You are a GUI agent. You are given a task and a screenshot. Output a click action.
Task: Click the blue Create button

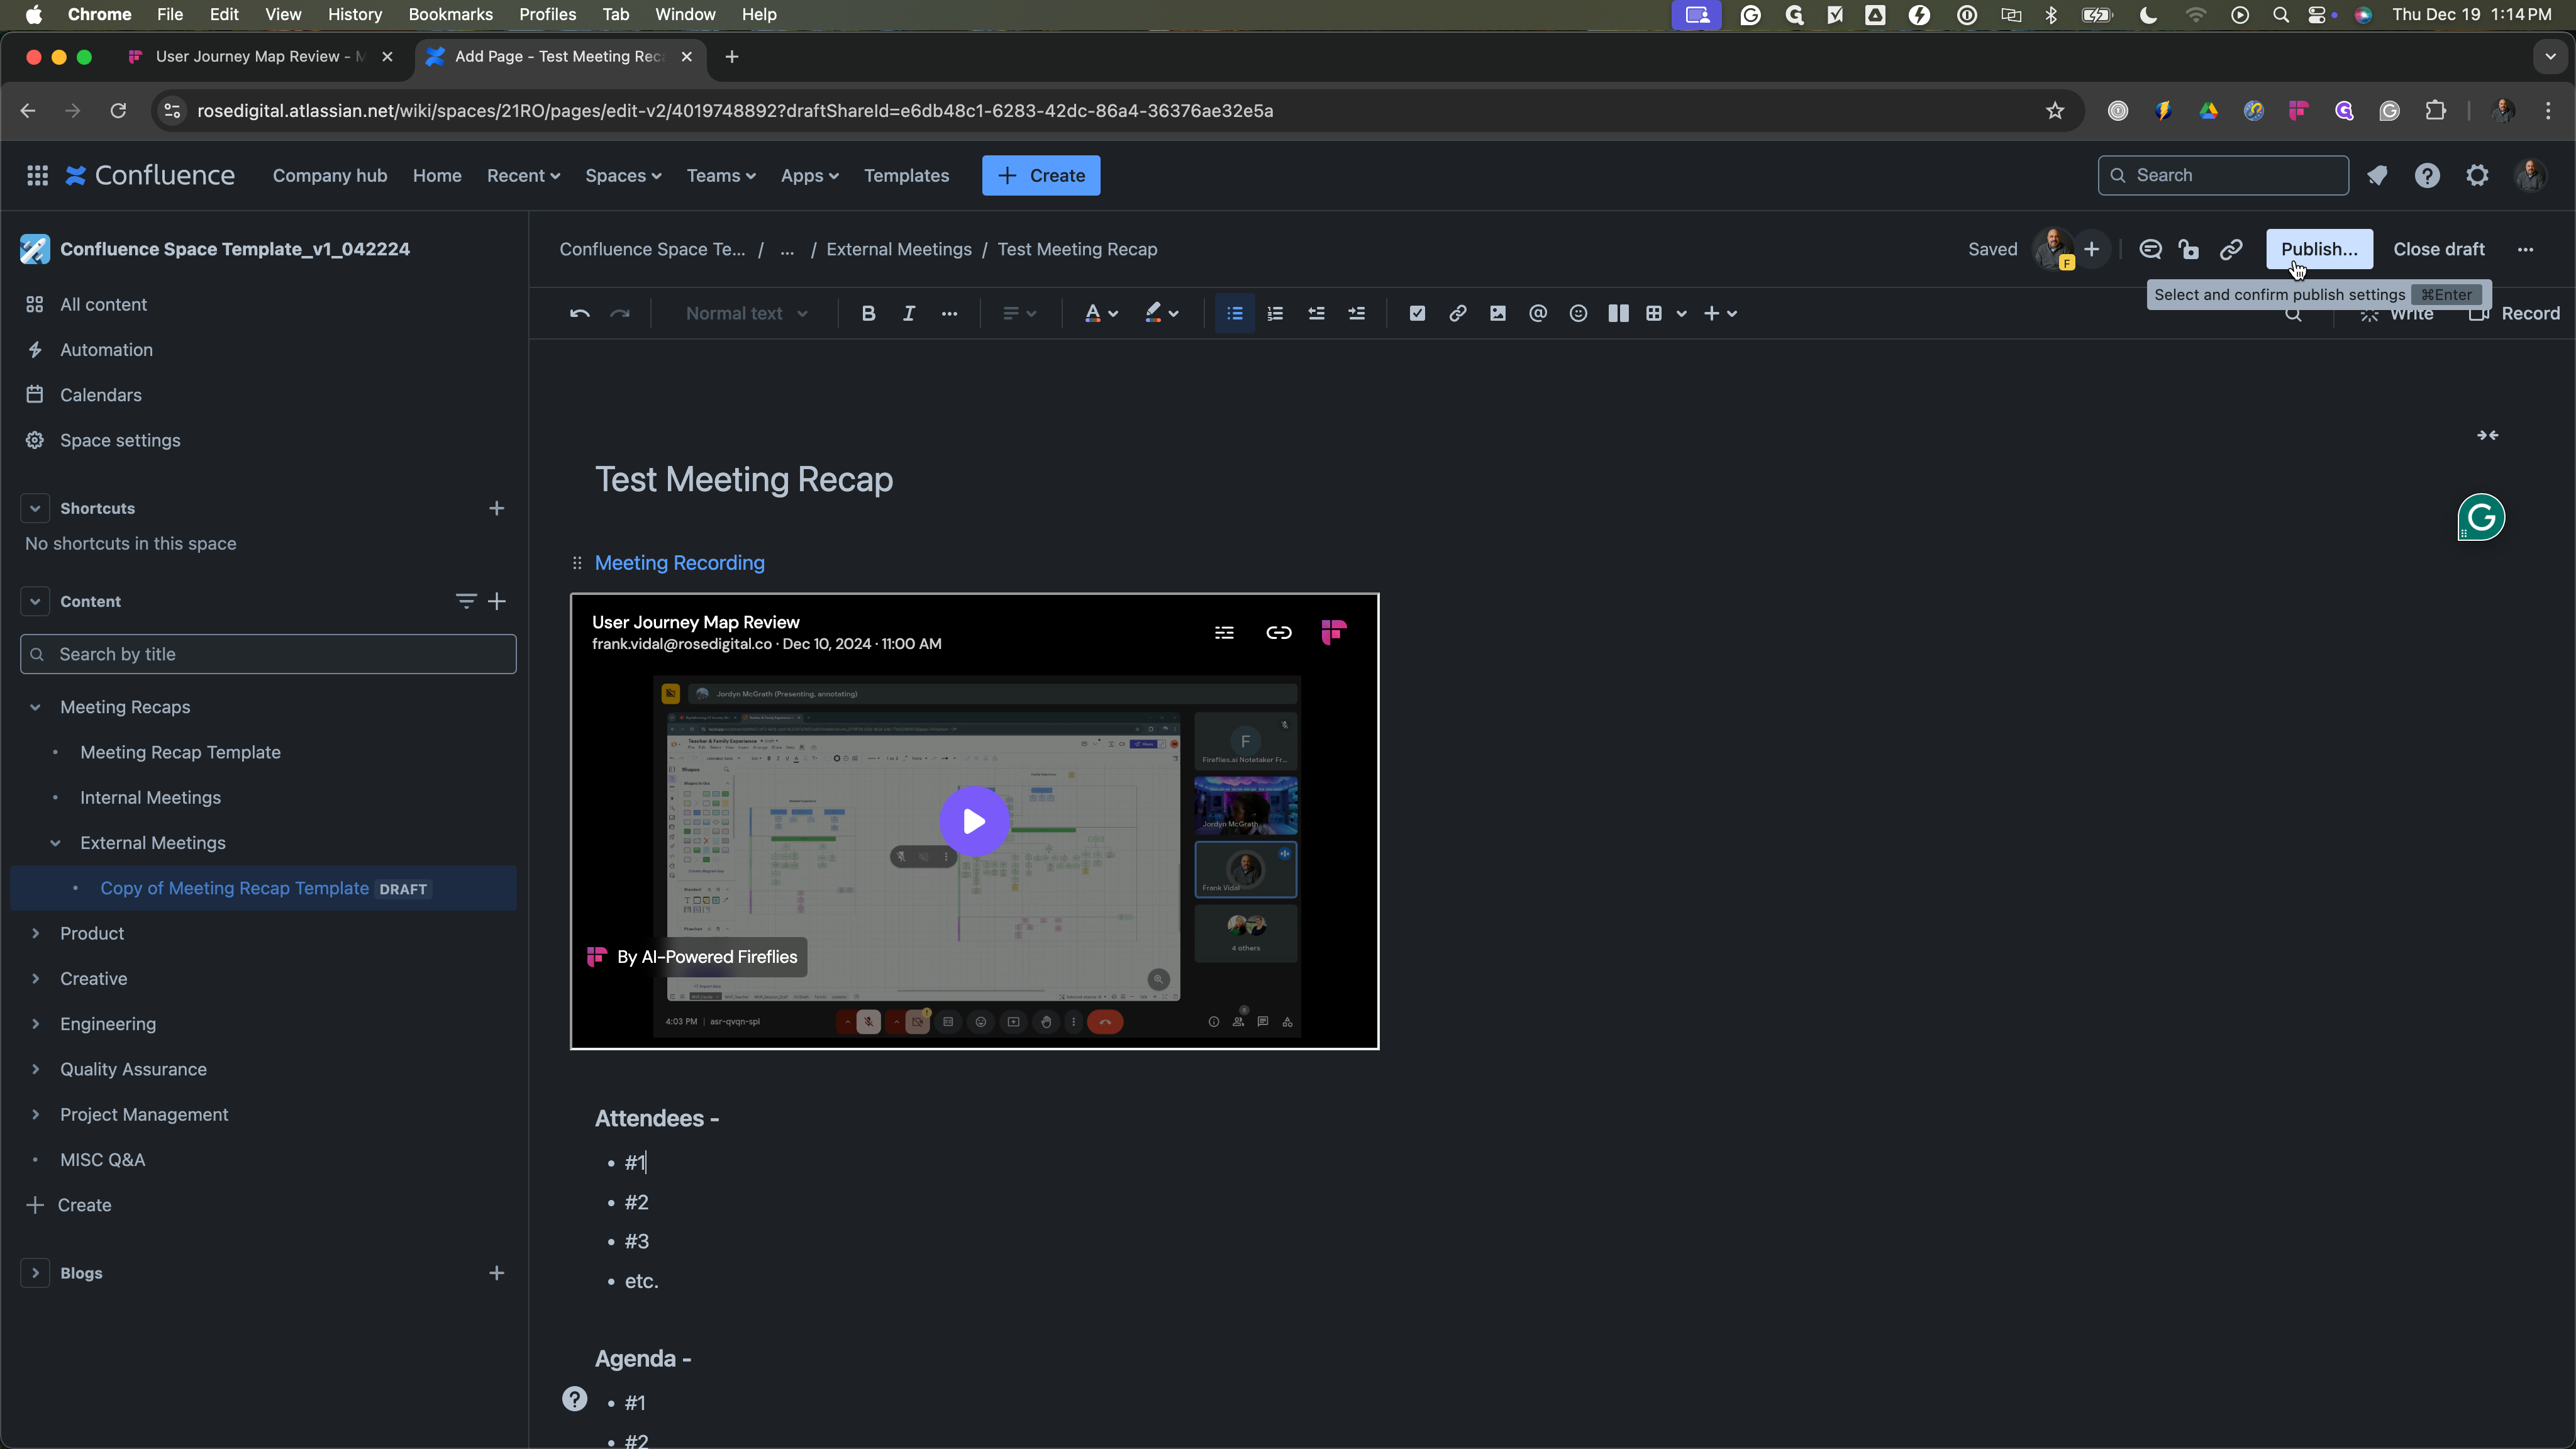pyautogui.click(x=1040, y=176)
